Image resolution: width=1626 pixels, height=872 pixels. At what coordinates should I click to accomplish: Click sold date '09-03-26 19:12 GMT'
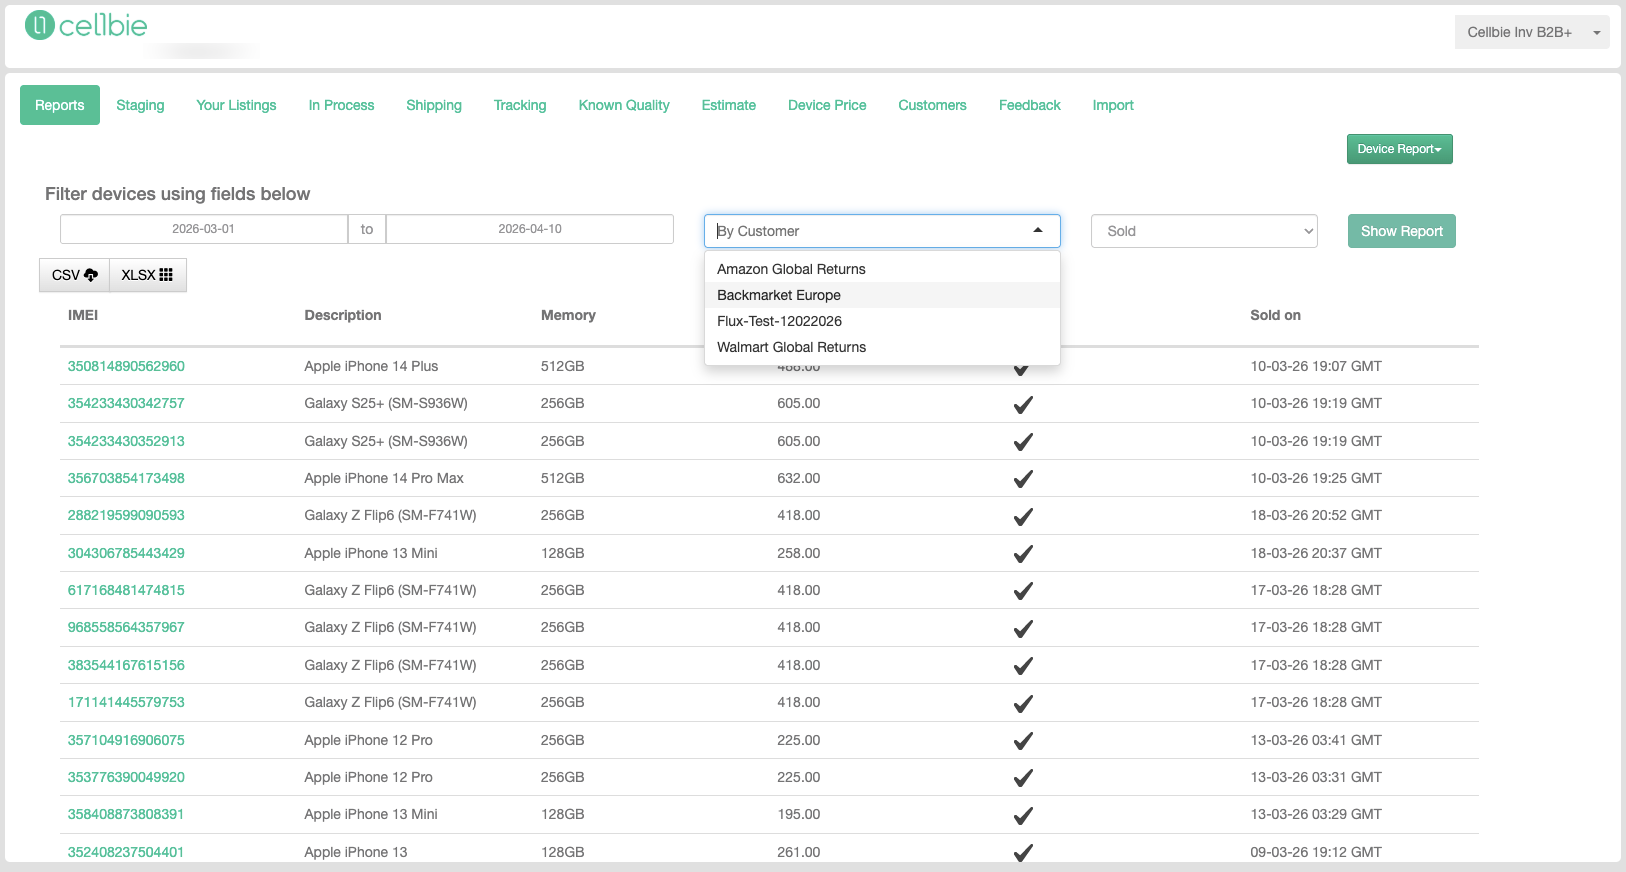[x=1316, y=852]
